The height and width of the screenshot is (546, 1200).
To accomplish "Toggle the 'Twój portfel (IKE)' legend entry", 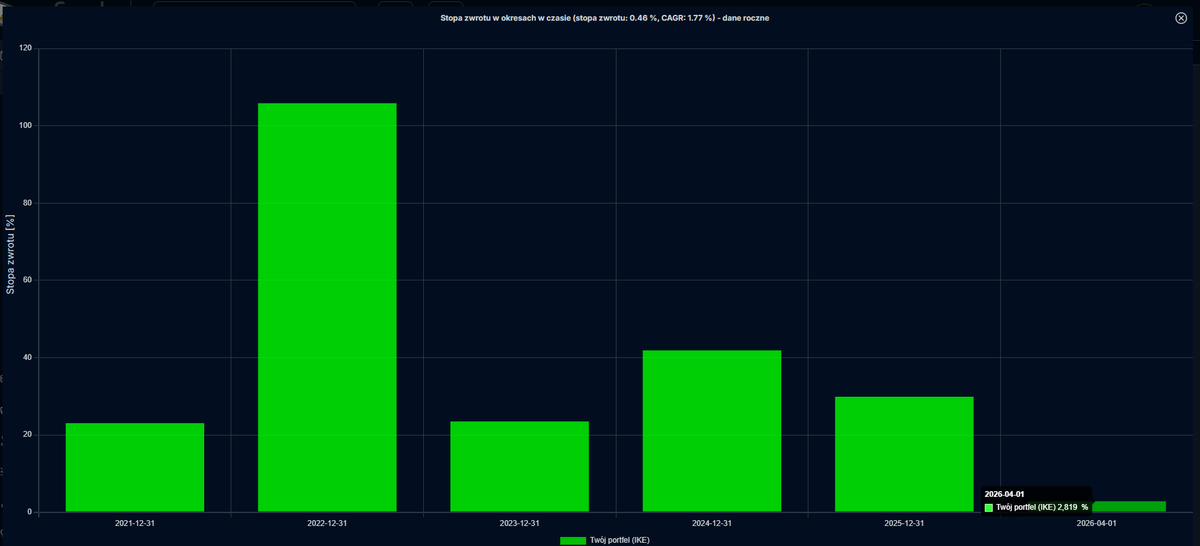I will pos(605,541).
